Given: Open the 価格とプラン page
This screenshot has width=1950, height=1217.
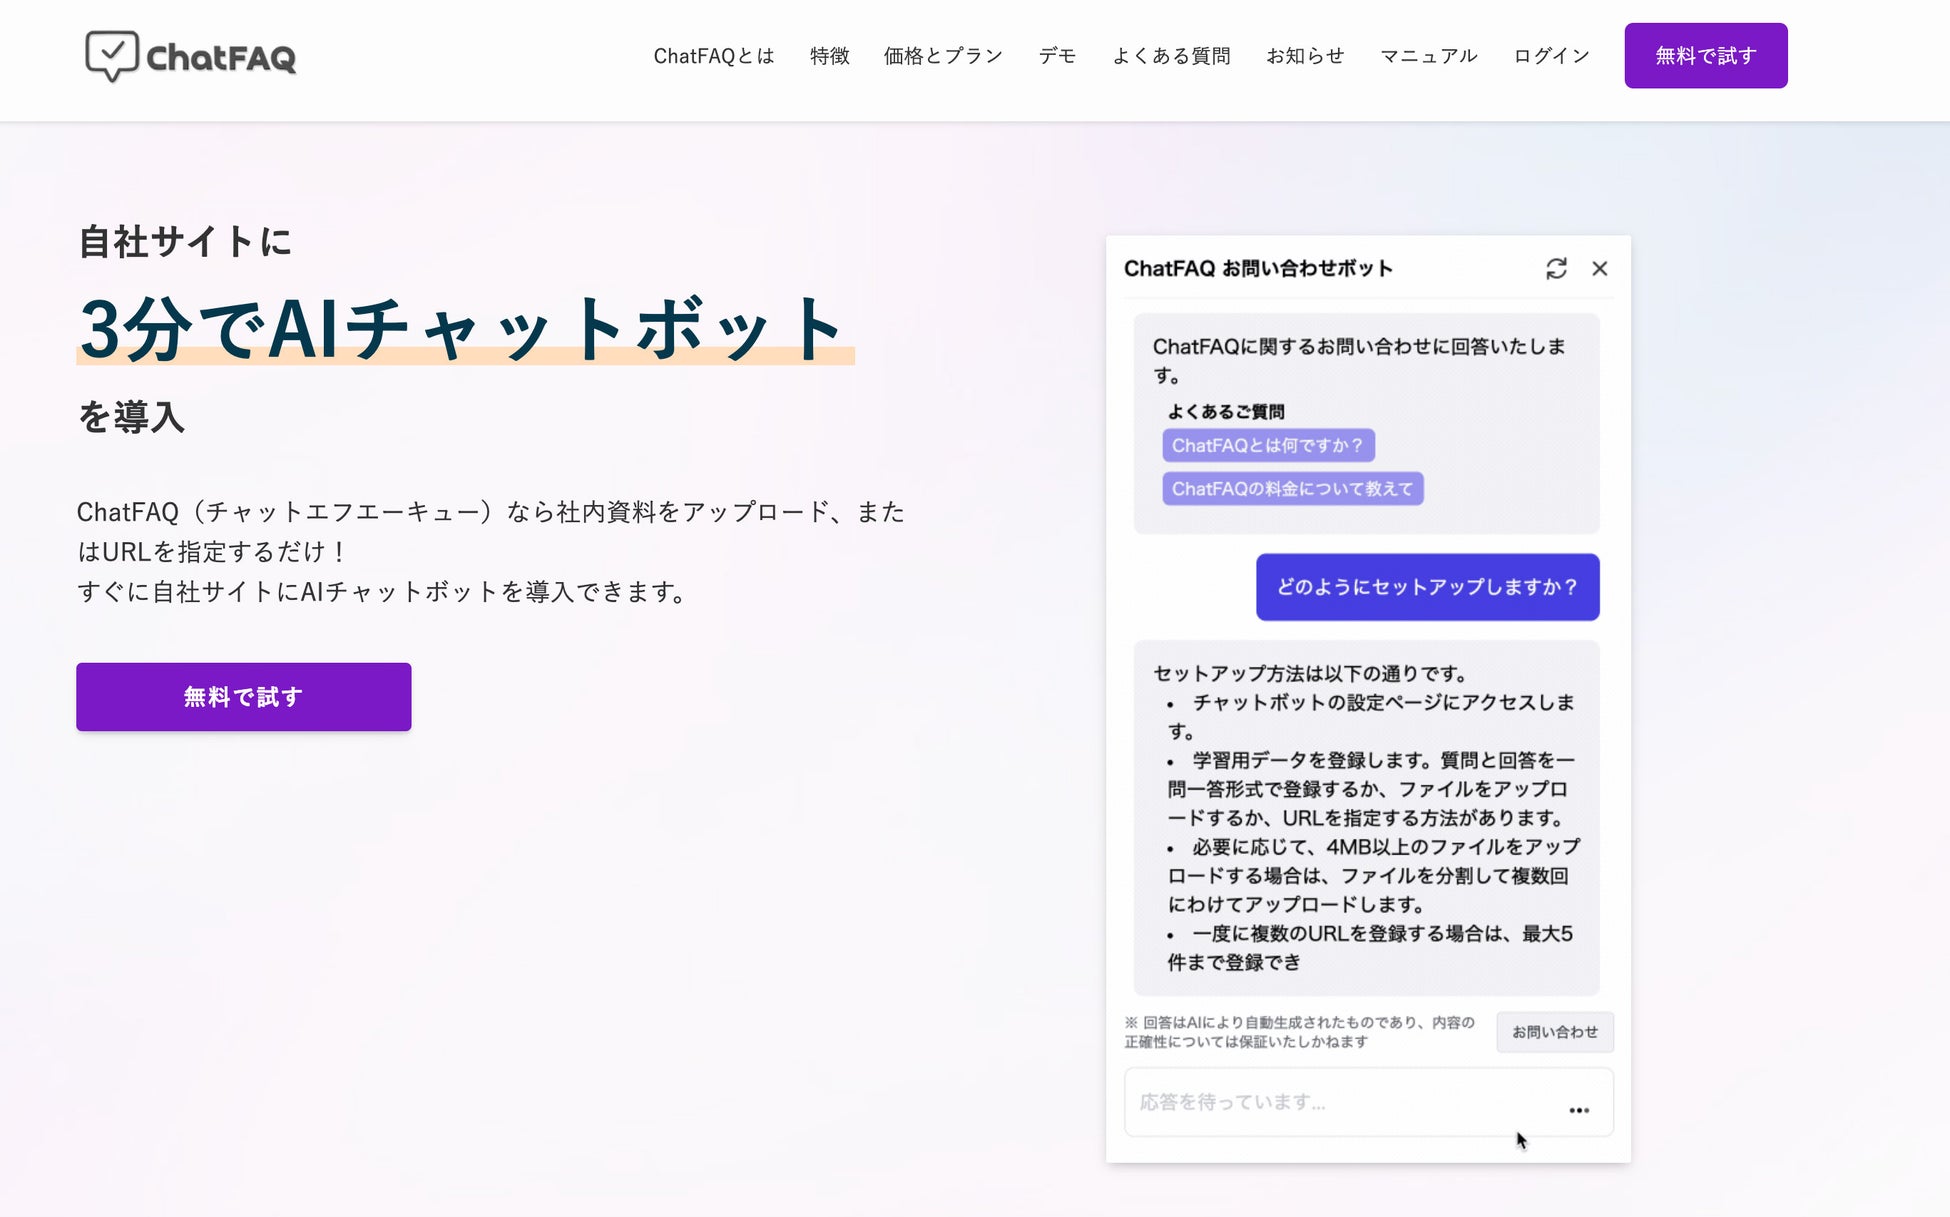Looking at the screenshot, I should (942, 56).
